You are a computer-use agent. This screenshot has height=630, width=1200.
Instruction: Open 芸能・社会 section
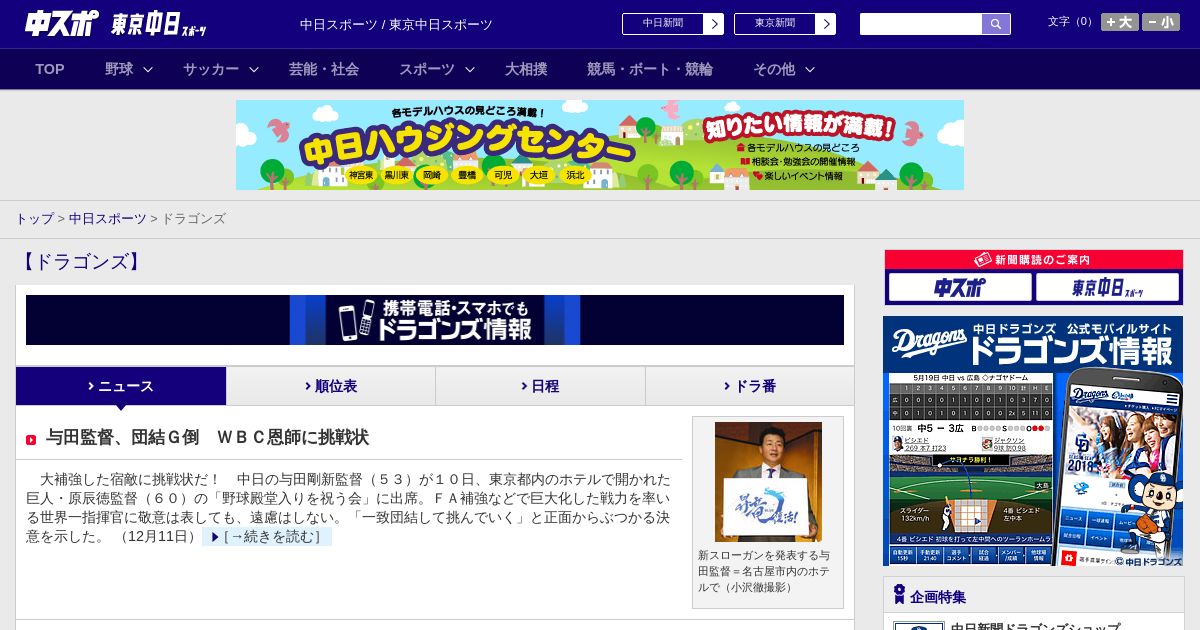(324, 69)
